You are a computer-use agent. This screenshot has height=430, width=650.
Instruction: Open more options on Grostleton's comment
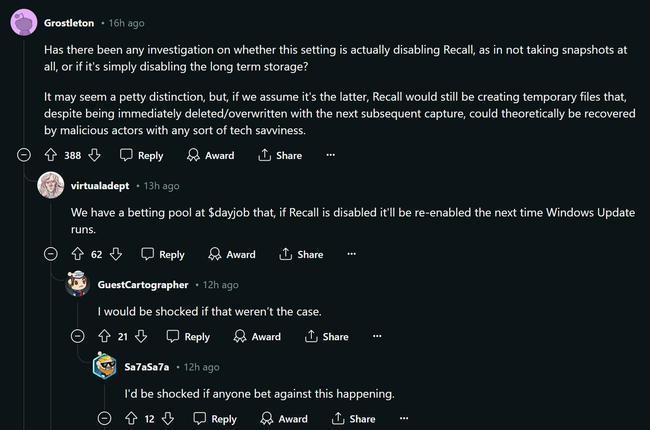point(330,155)
